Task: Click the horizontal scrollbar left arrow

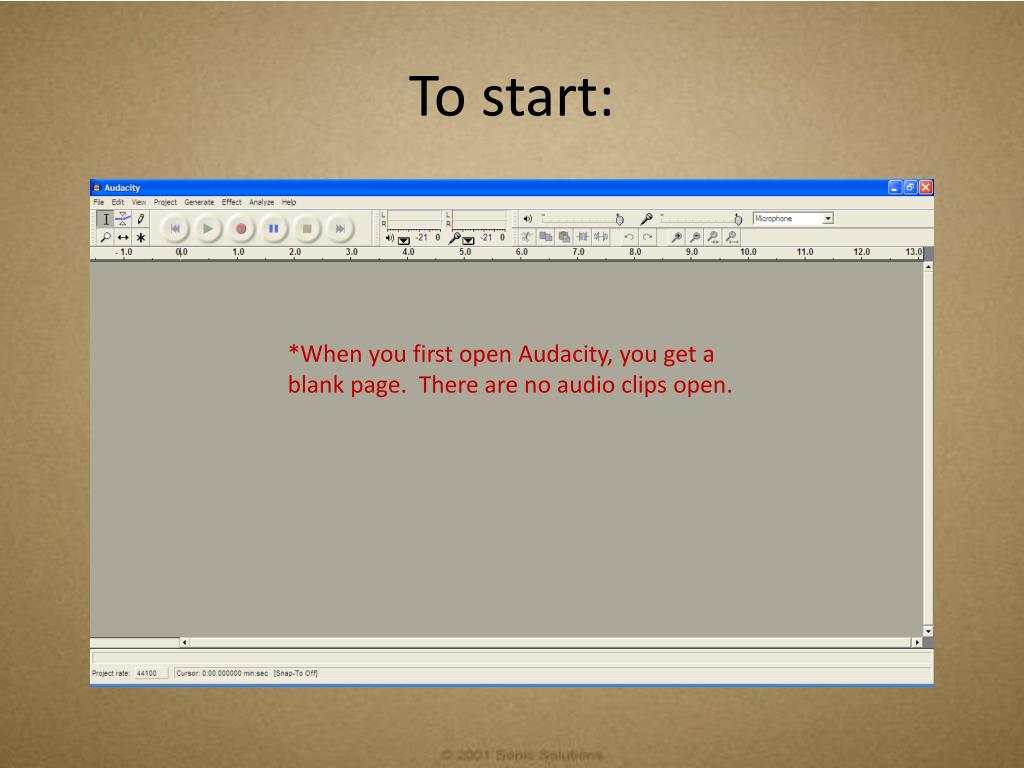Action: [x=184, y=643]
